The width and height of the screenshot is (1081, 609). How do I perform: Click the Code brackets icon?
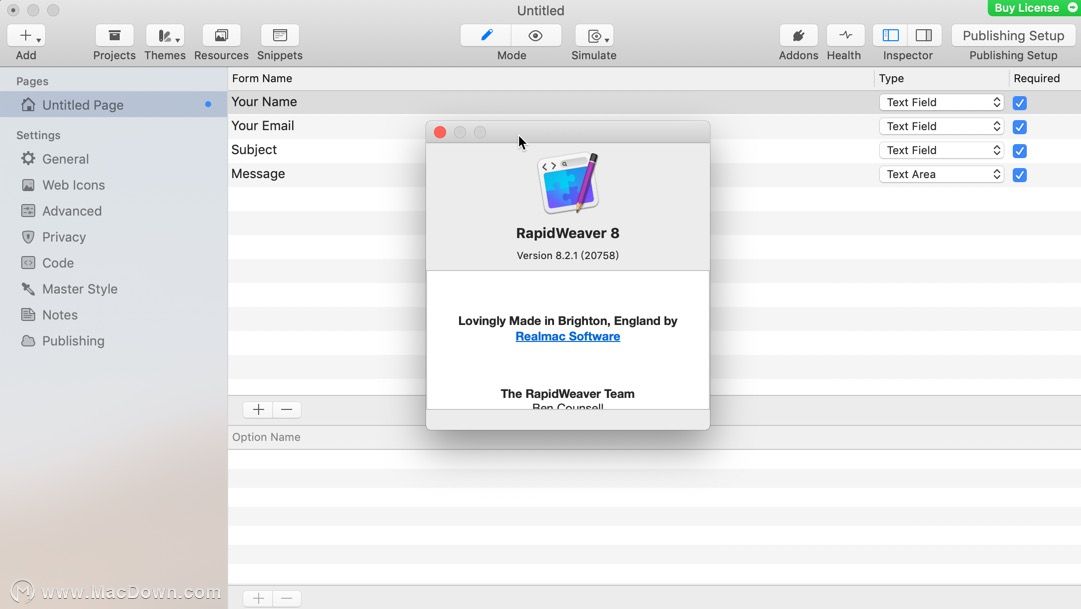tap(28, 263)
